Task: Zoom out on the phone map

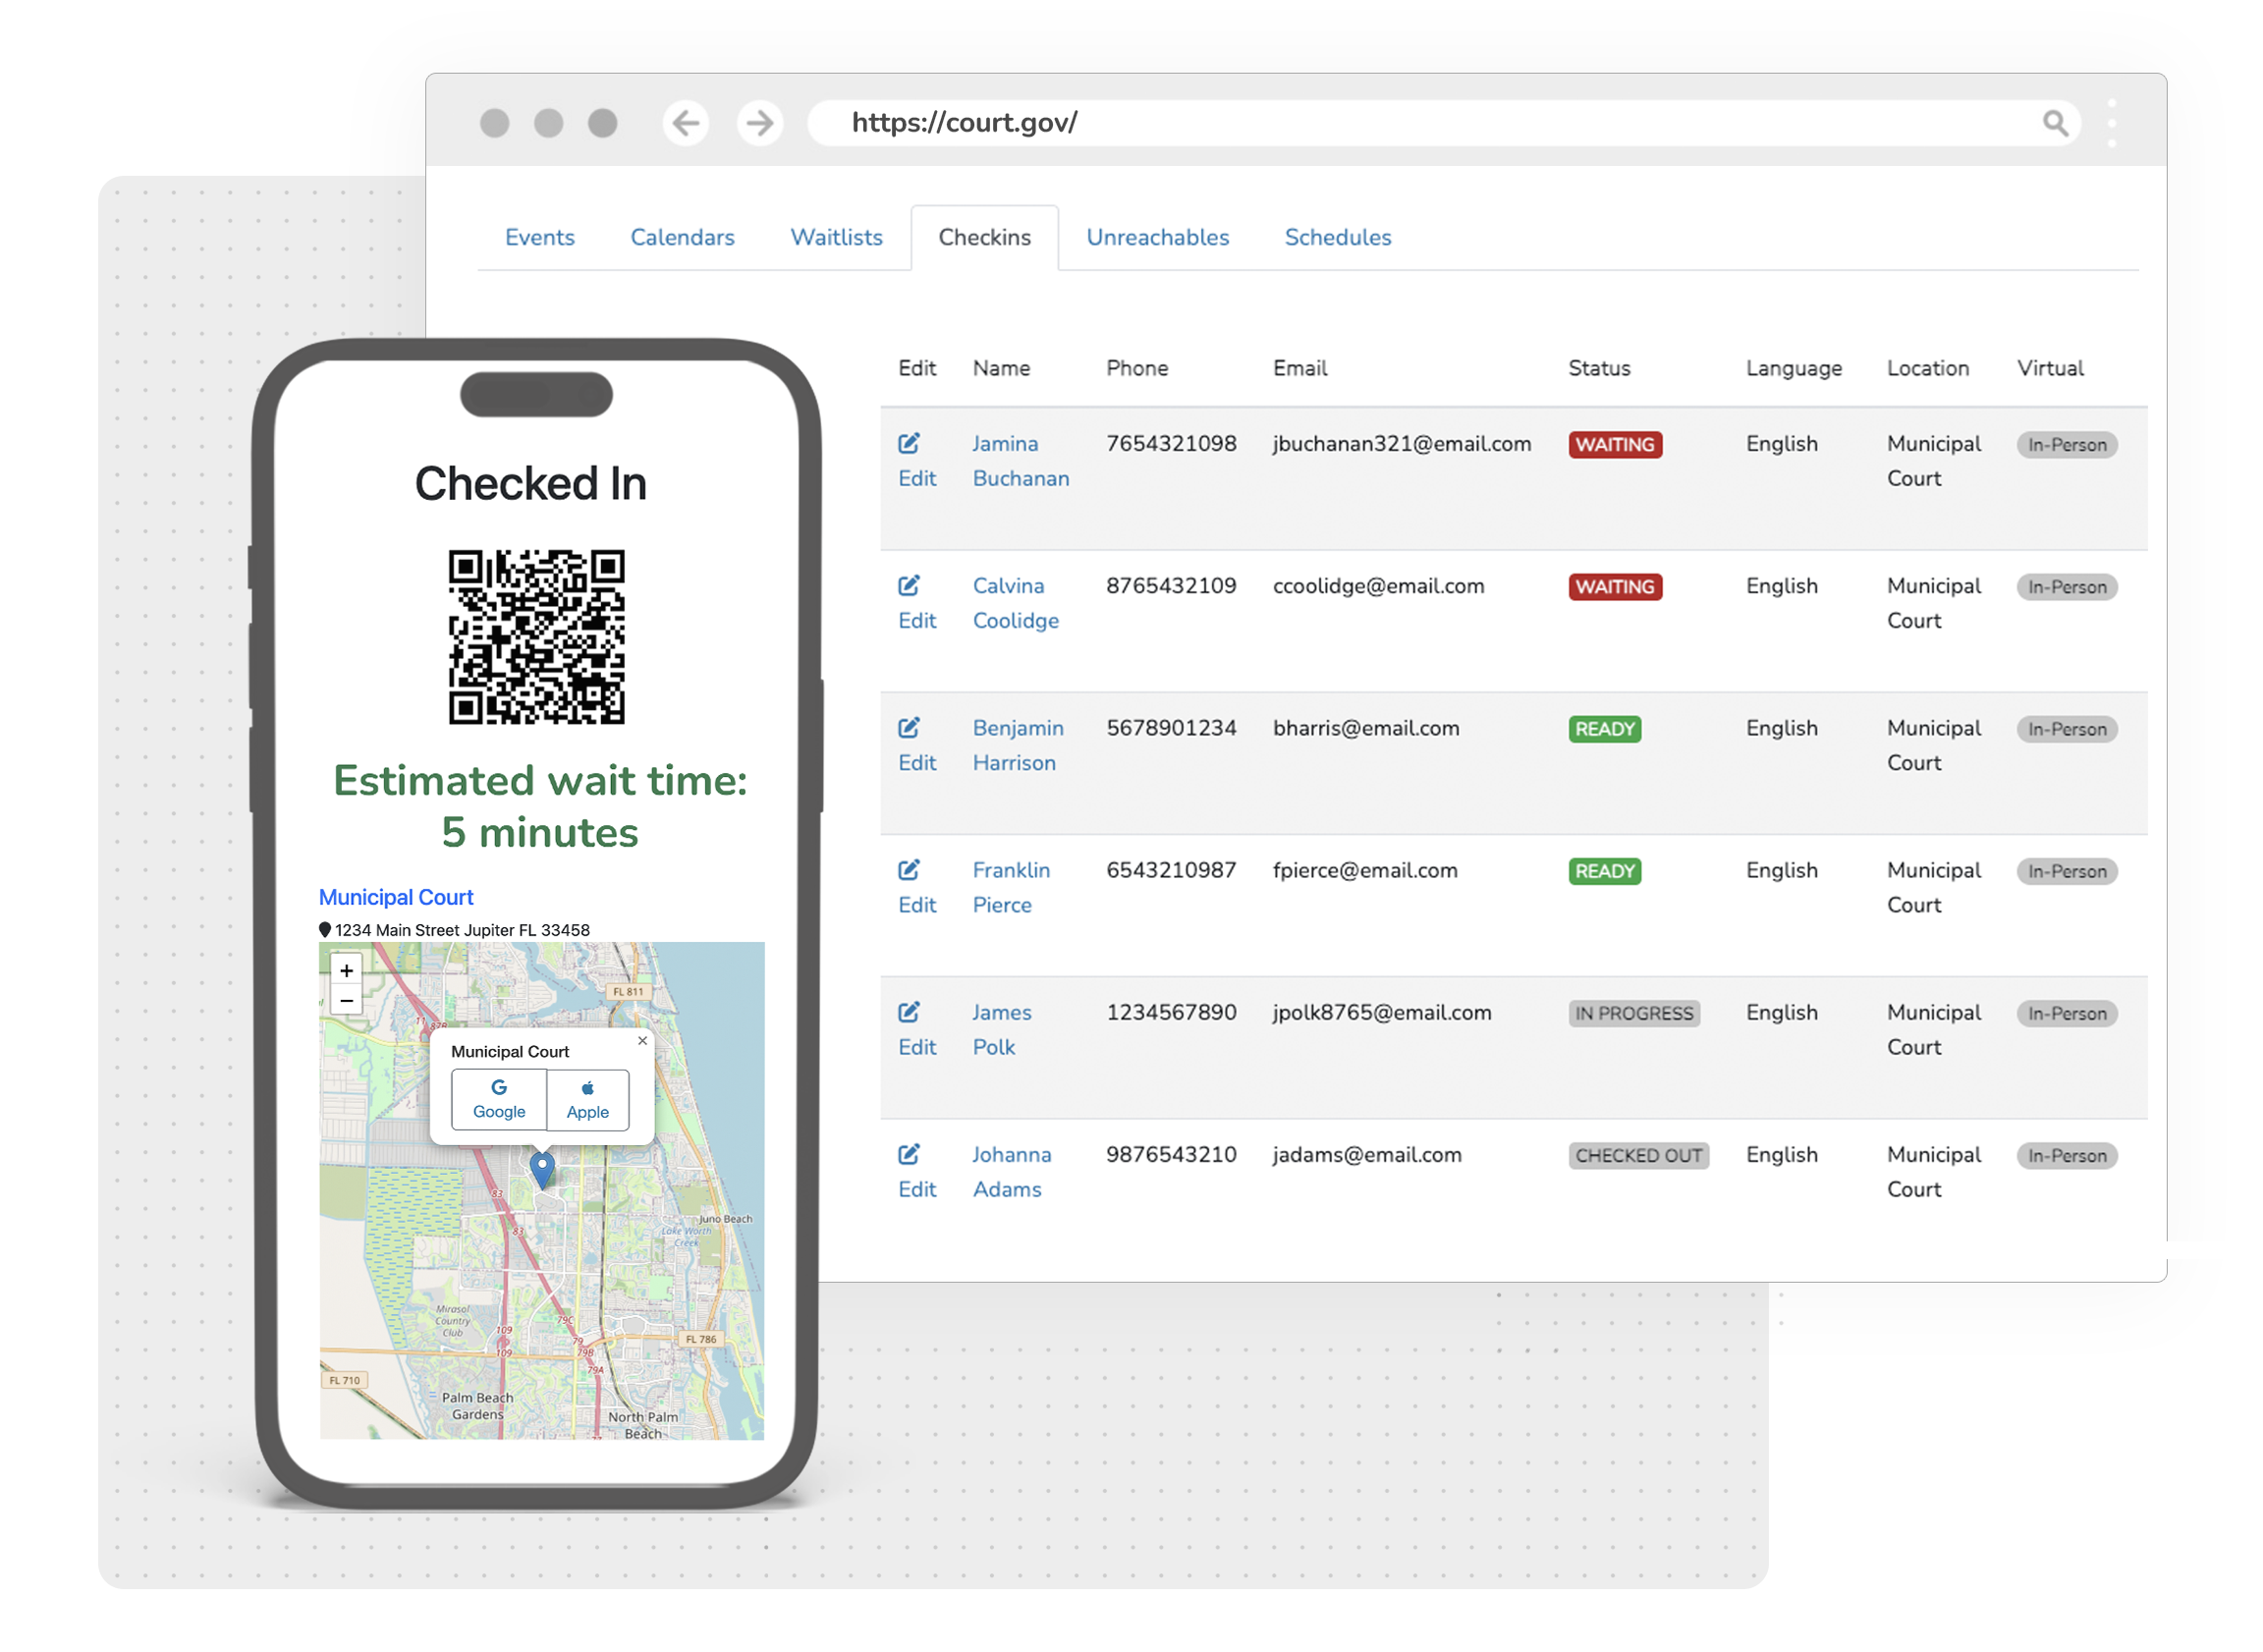Action: point(346,1000)
